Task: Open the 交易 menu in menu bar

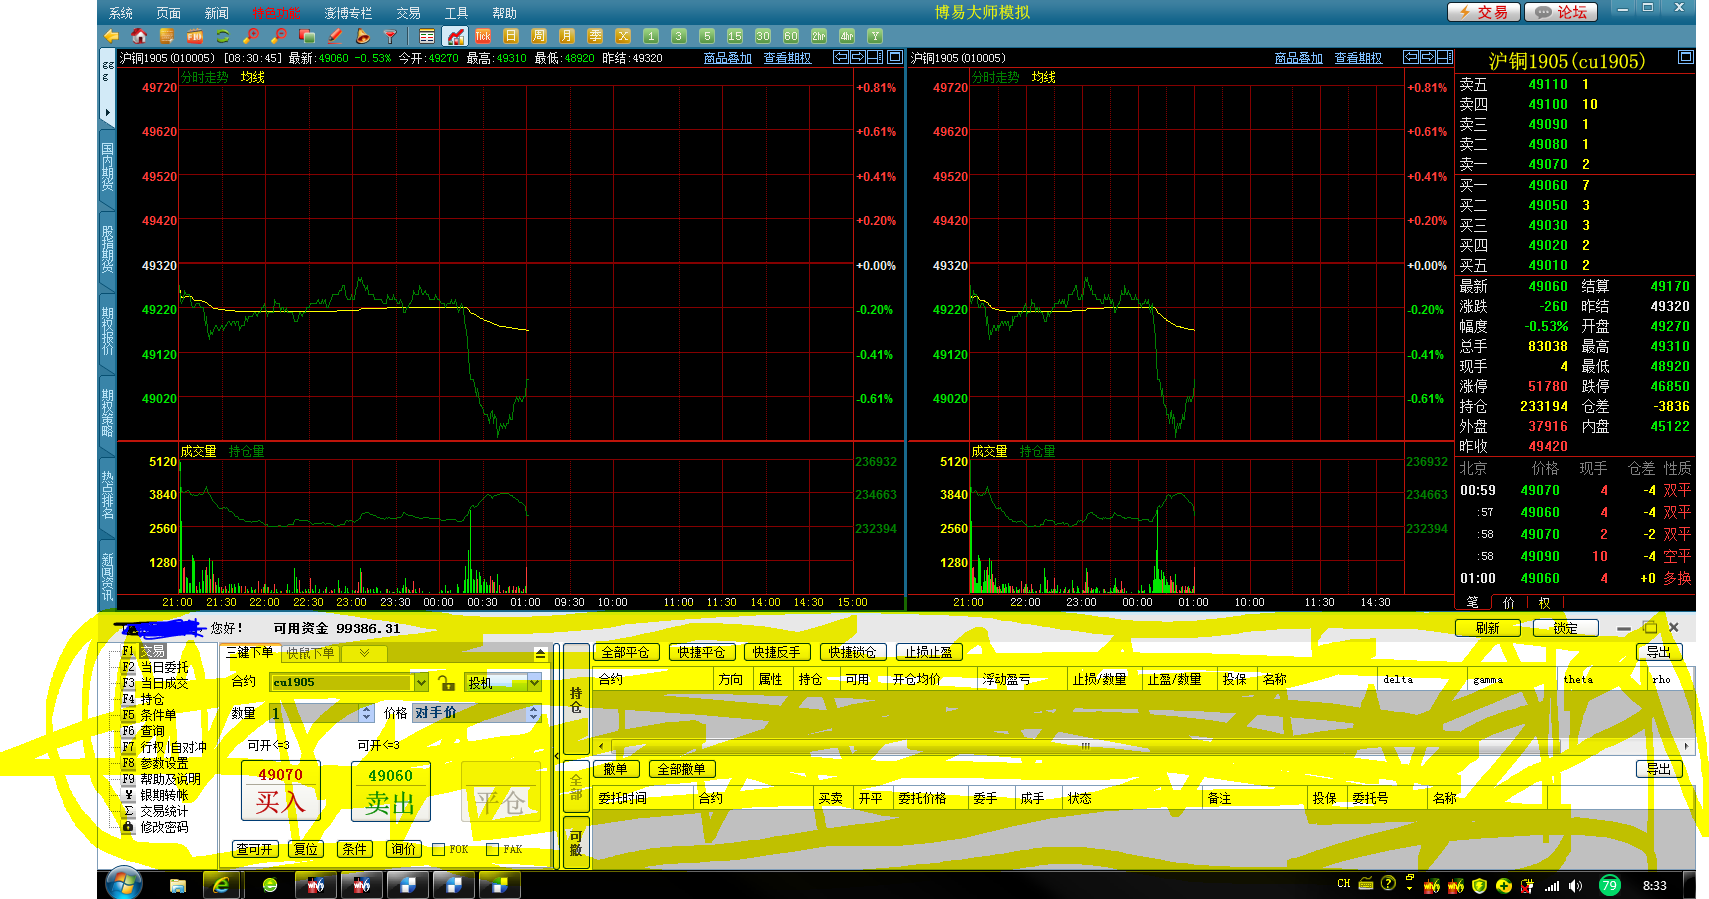Action: 407,13
